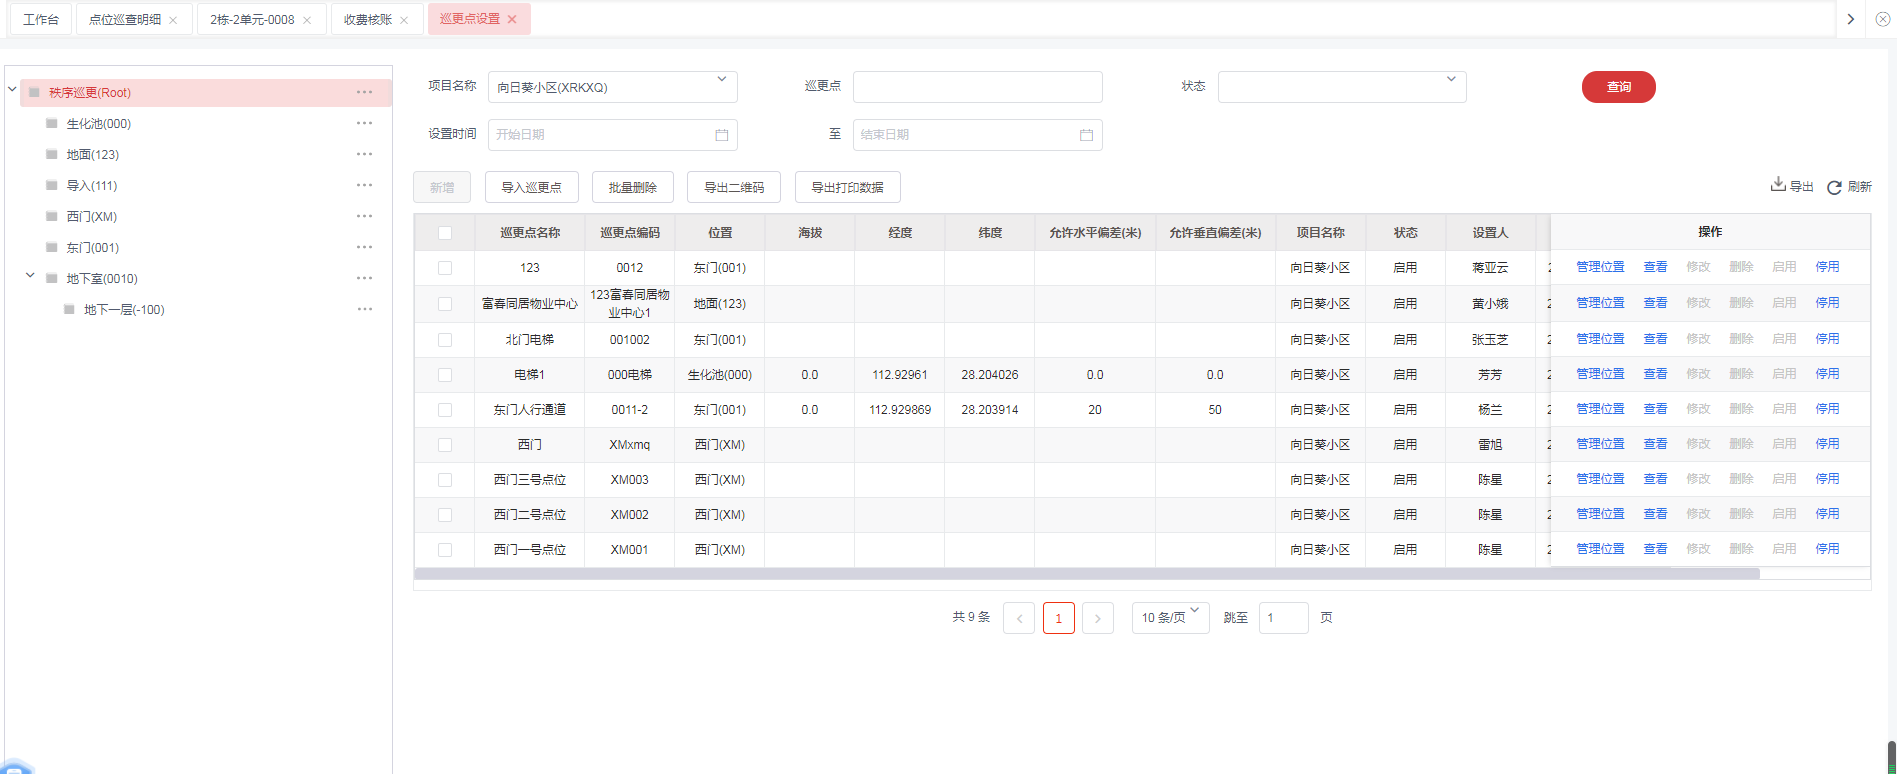Open the start date calendar icon
This screenshot has width=1897, height=774.
coord(721,135)
